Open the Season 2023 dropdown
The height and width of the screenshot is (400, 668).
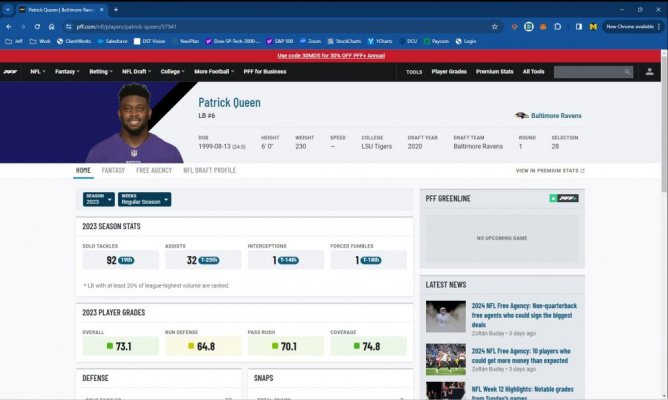pyautogui.click(x=98, y=199)
